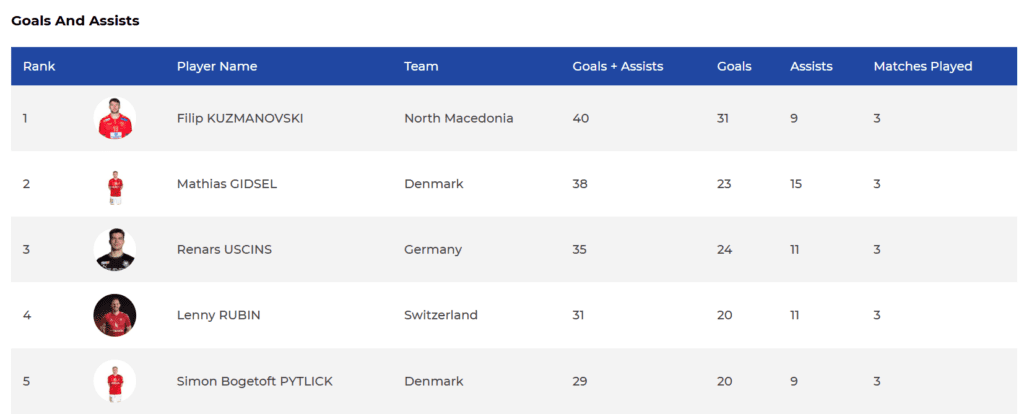Image resolution: width=1024 pixels, height=414 pixels.
Task: Click Renars Uscins' player photo
Action: click(115, 250)
